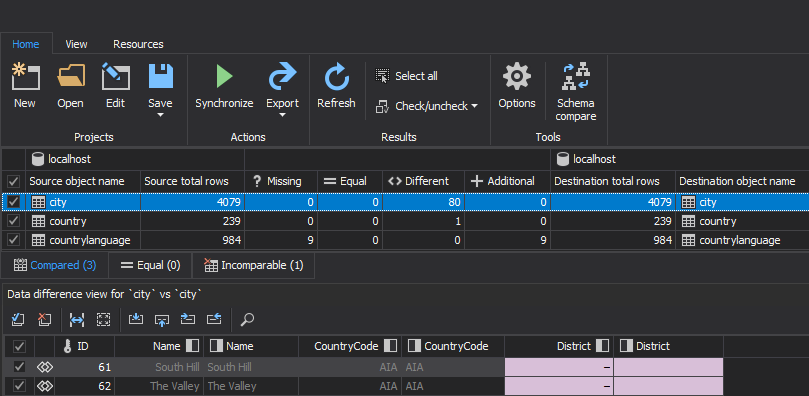The image size is (809, 396).
Task: Open the Incomparable (1) tab
Action: point(253,266)
